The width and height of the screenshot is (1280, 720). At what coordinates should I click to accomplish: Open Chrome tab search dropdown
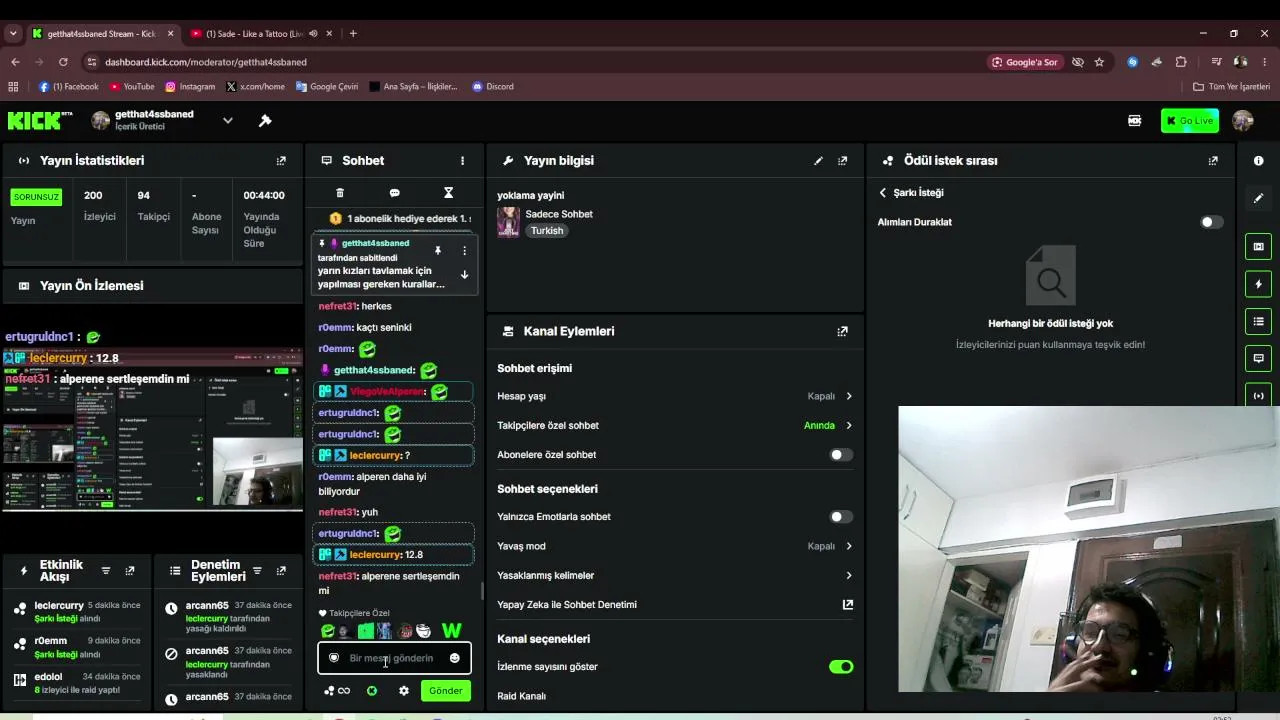[x=13, y=33]
